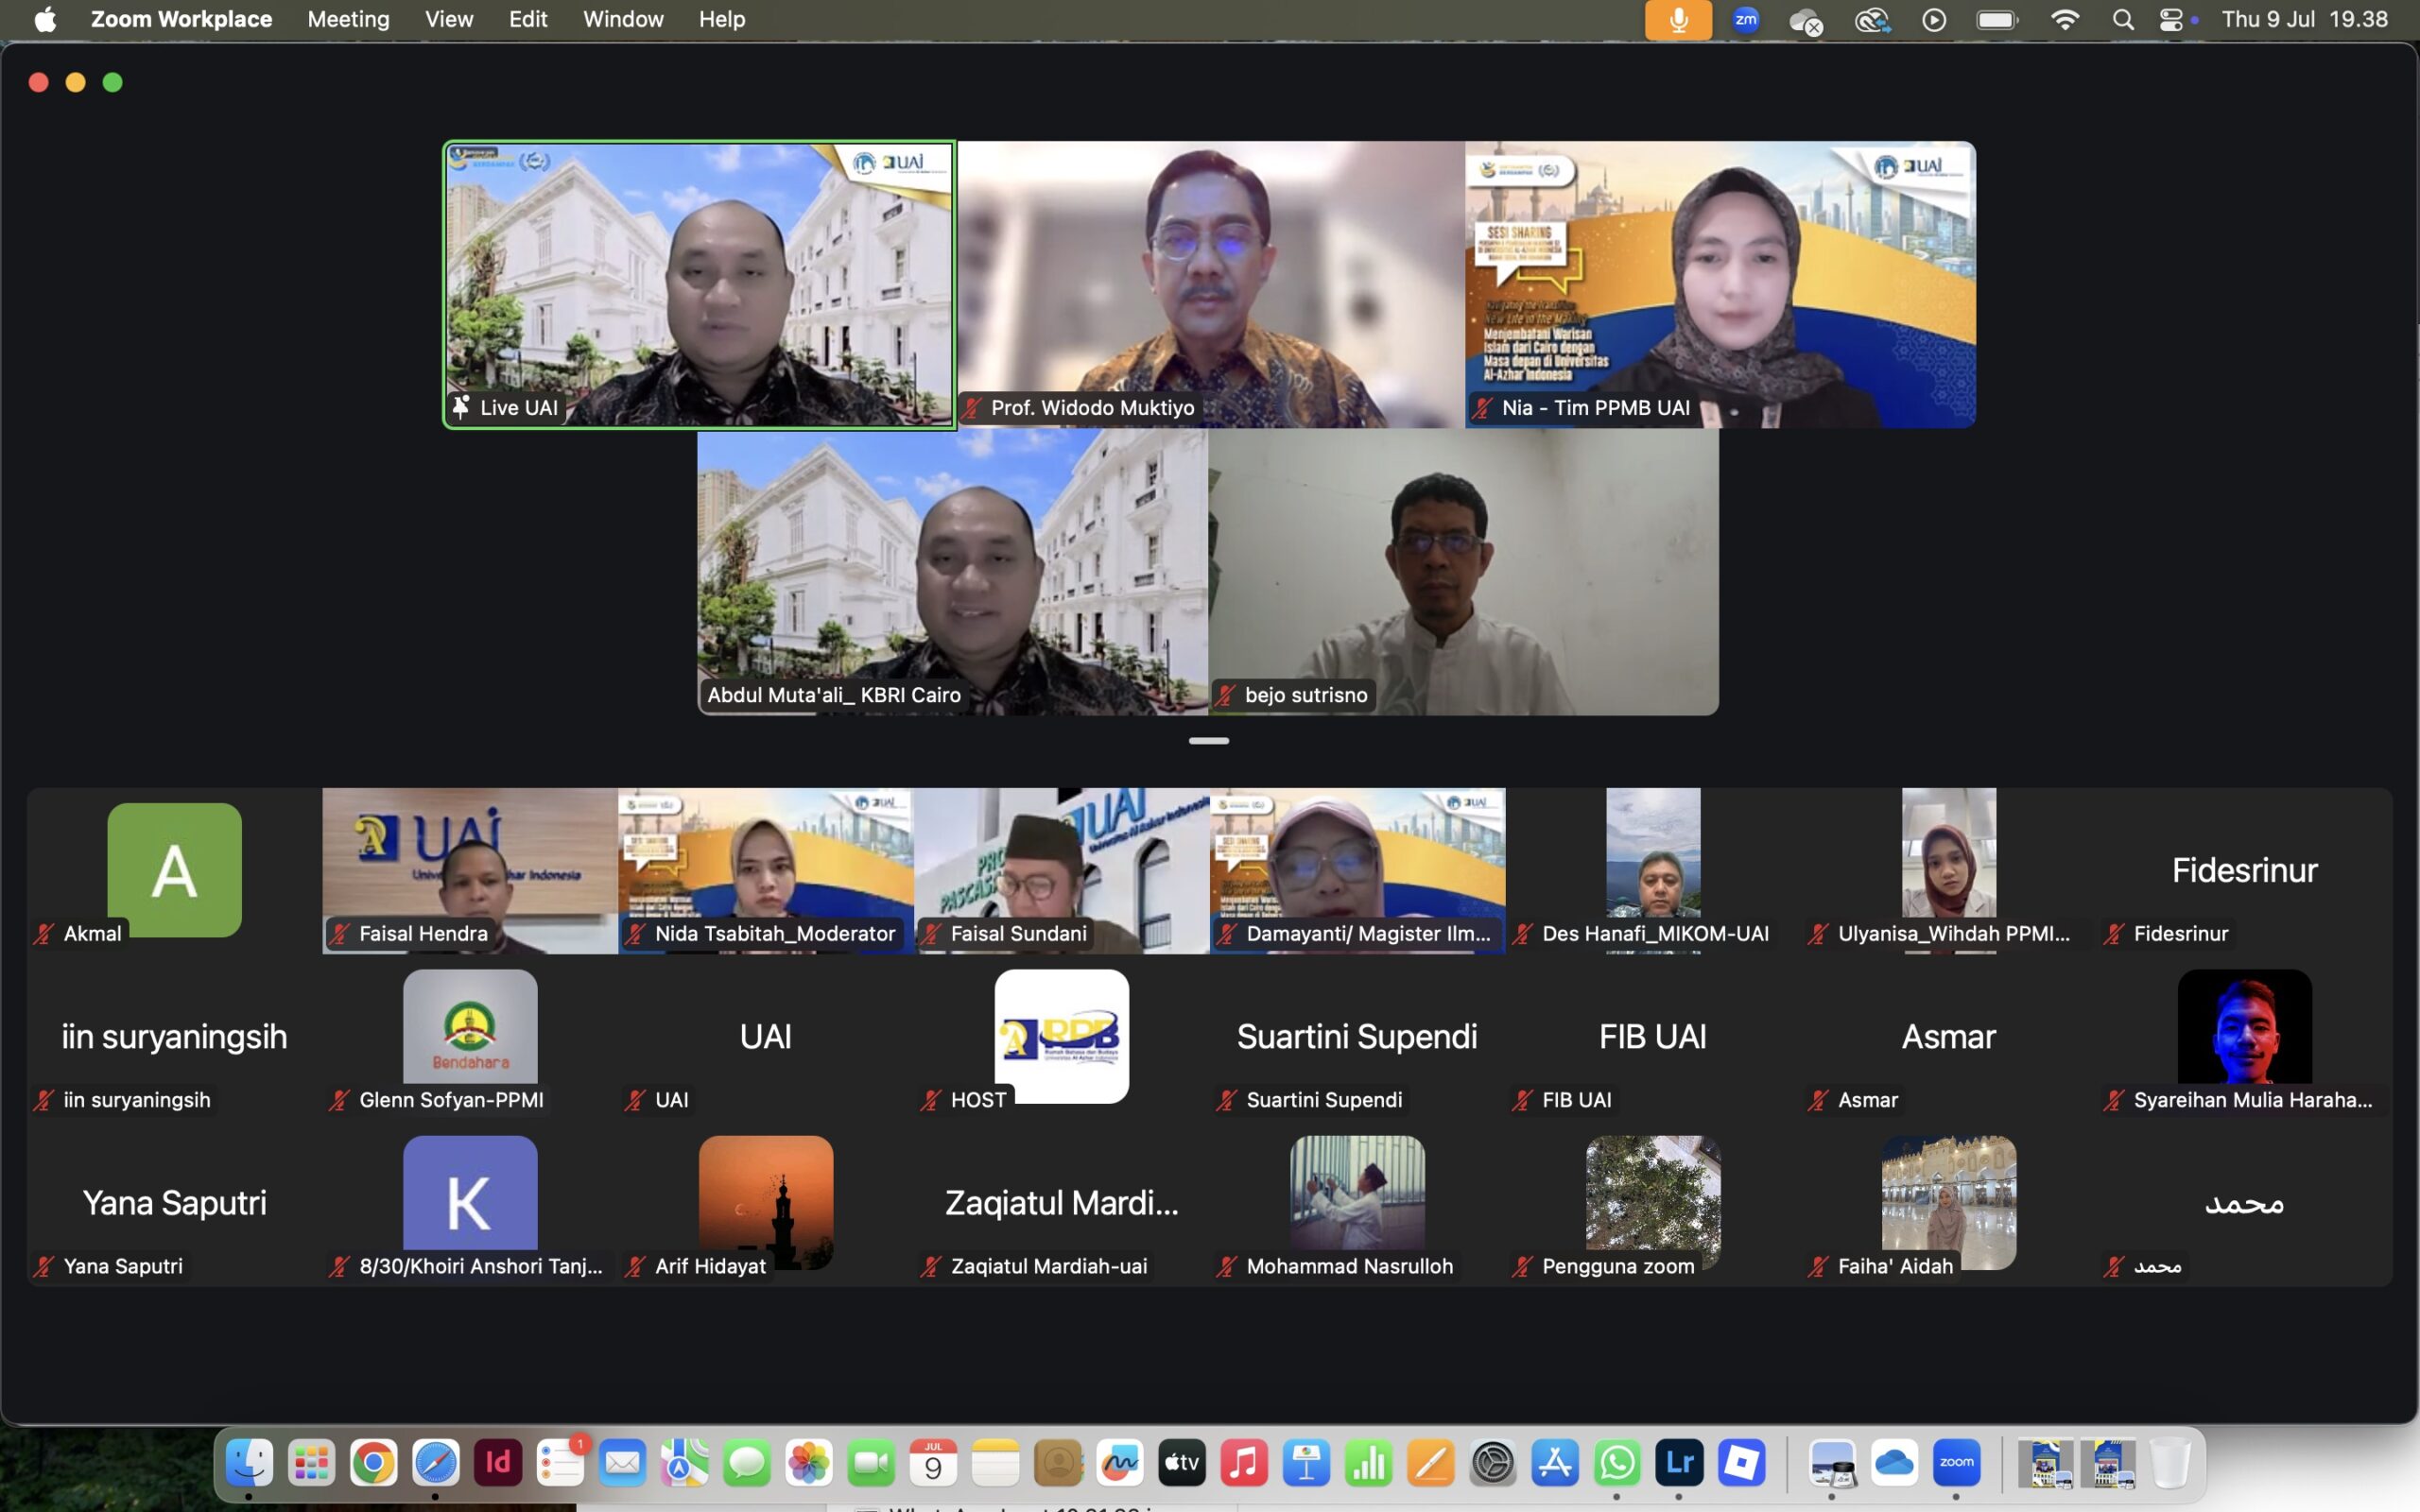Screen dimensions: 2420x1512
Task: Launch Google Chrome from the Dock
Action: 373,1464
